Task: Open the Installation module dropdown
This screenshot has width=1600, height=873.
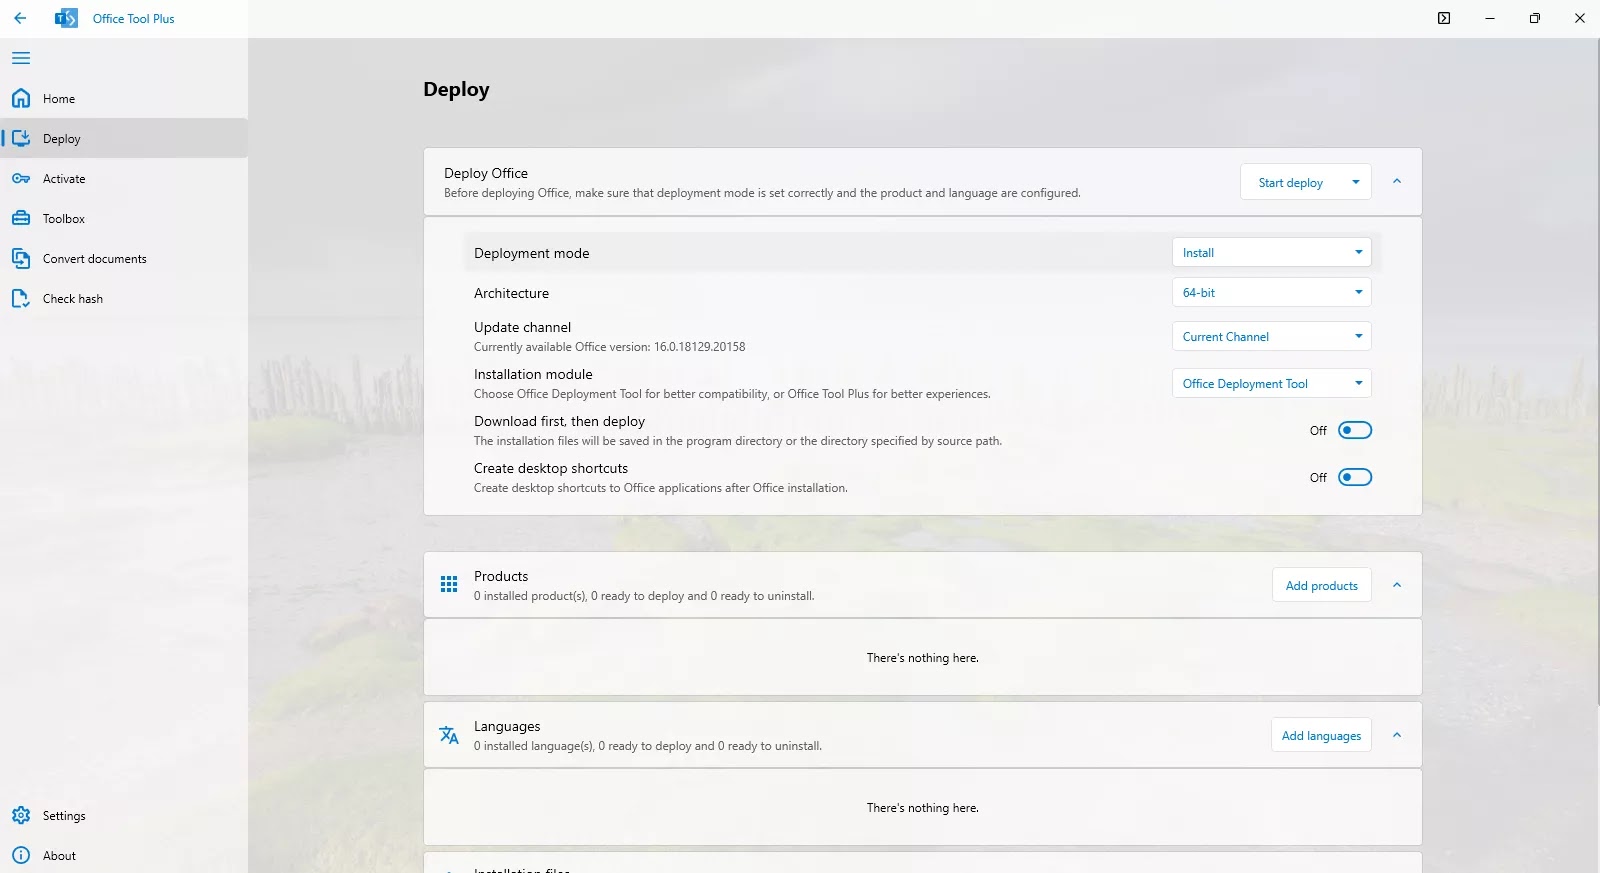Action: tap(1271, 383)
